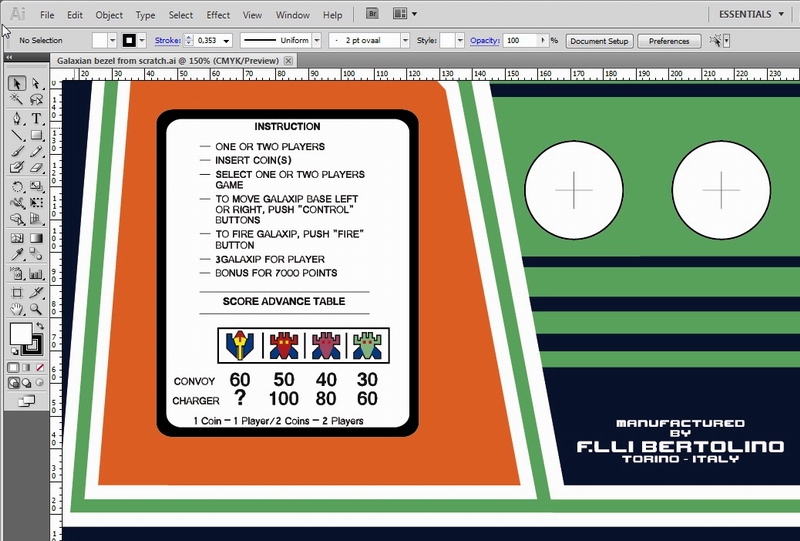Select the Hand tool
Screen dimensions: 800x541
tap(17, 309)
